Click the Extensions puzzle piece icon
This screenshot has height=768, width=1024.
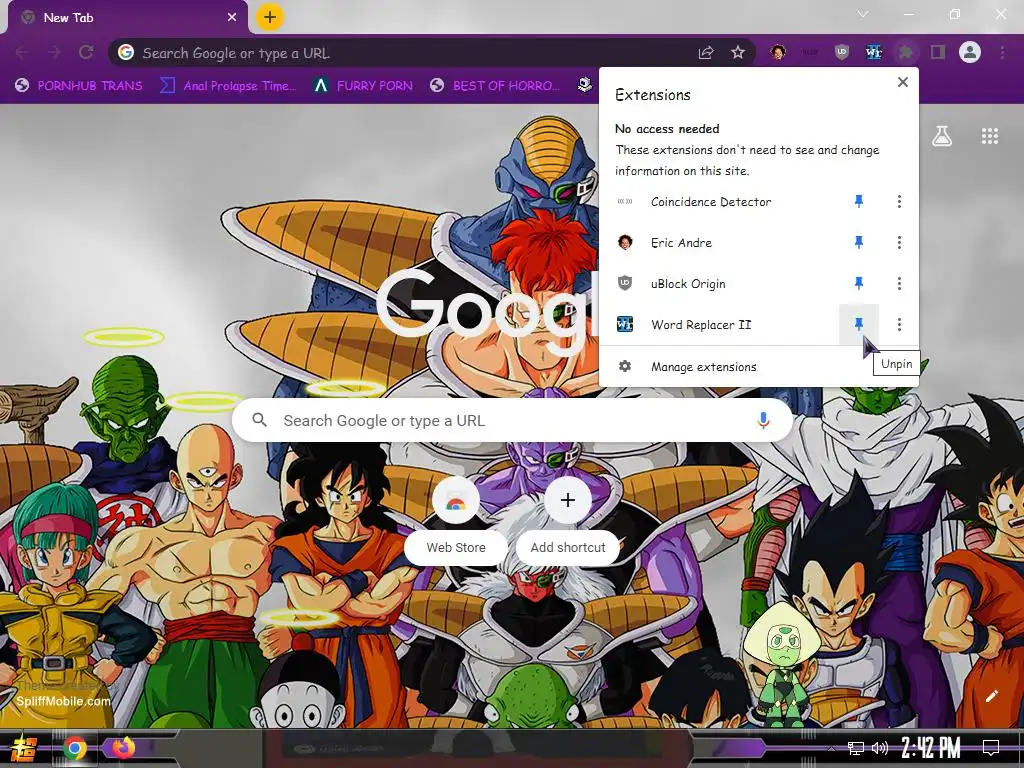coord(906,52)
